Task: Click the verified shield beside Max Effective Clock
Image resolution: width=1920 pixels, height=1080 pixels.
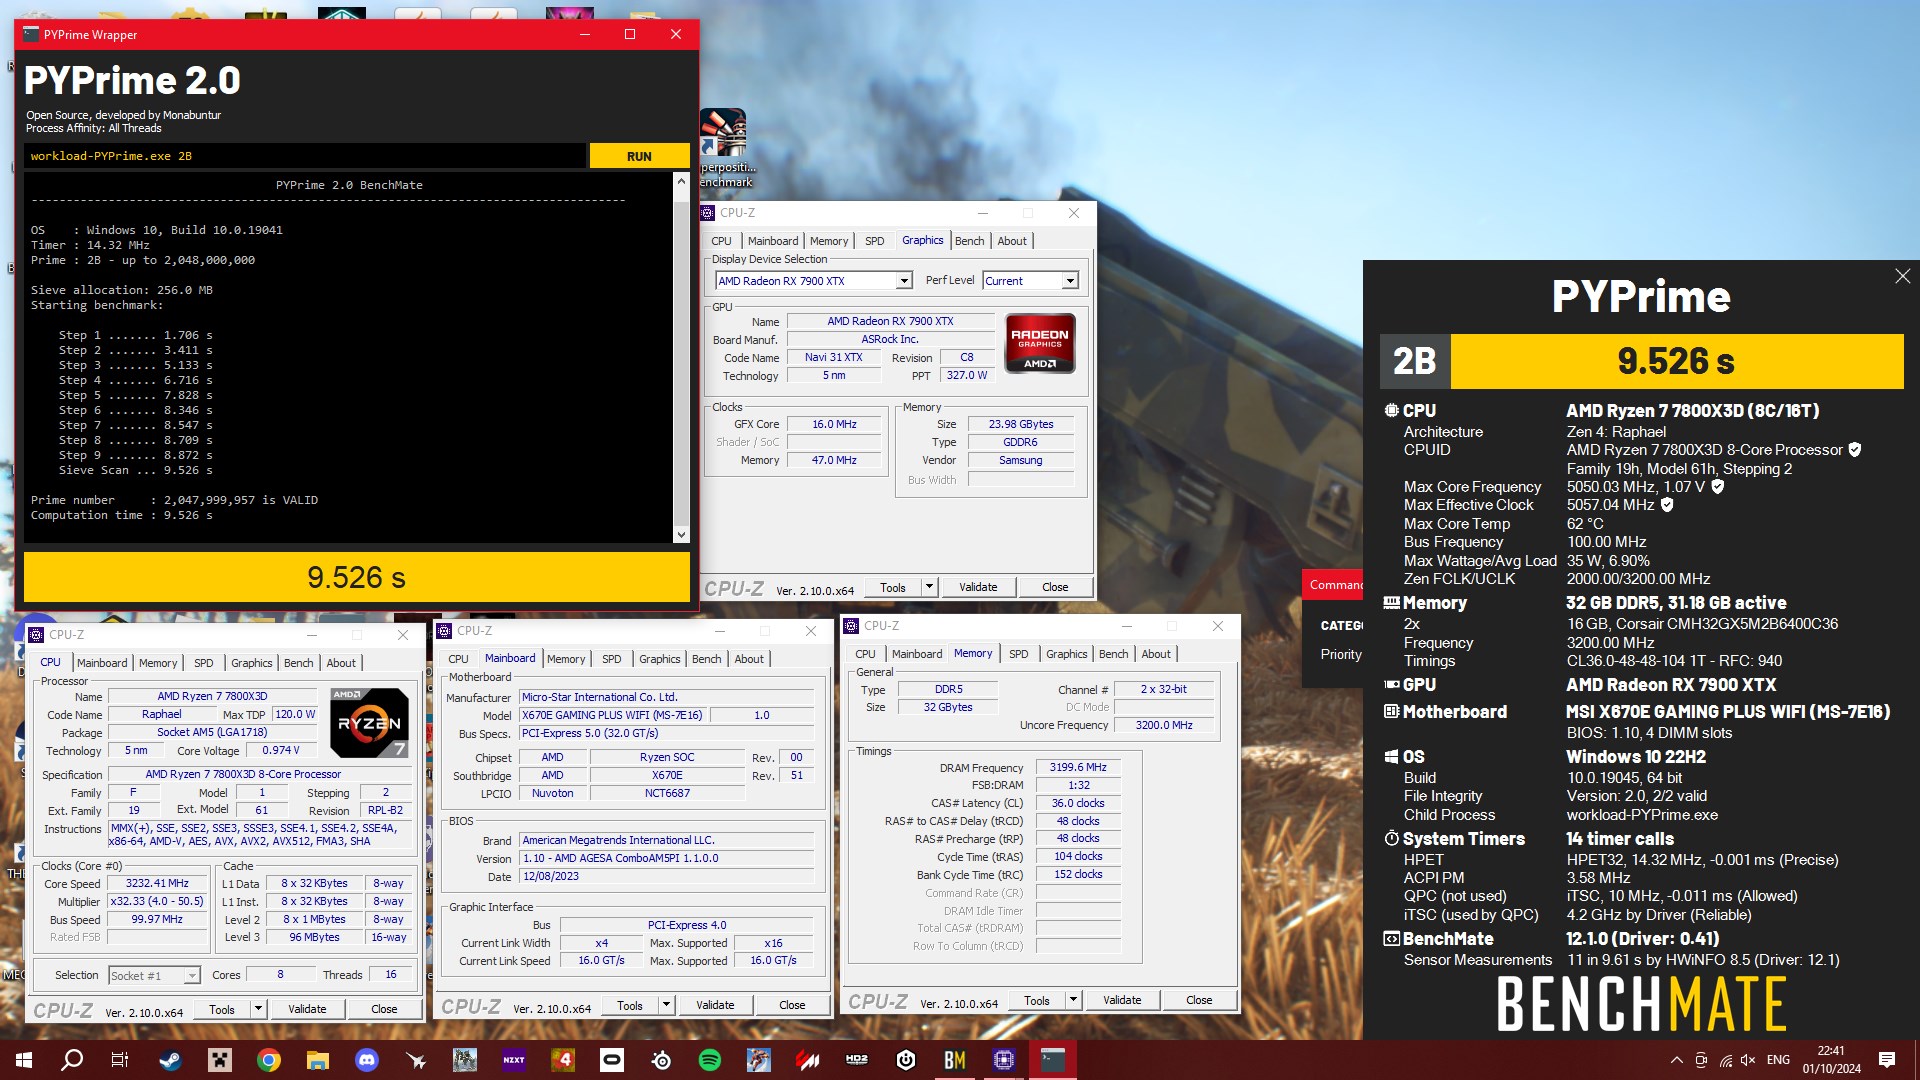Action: click(x=1667, y=505)
